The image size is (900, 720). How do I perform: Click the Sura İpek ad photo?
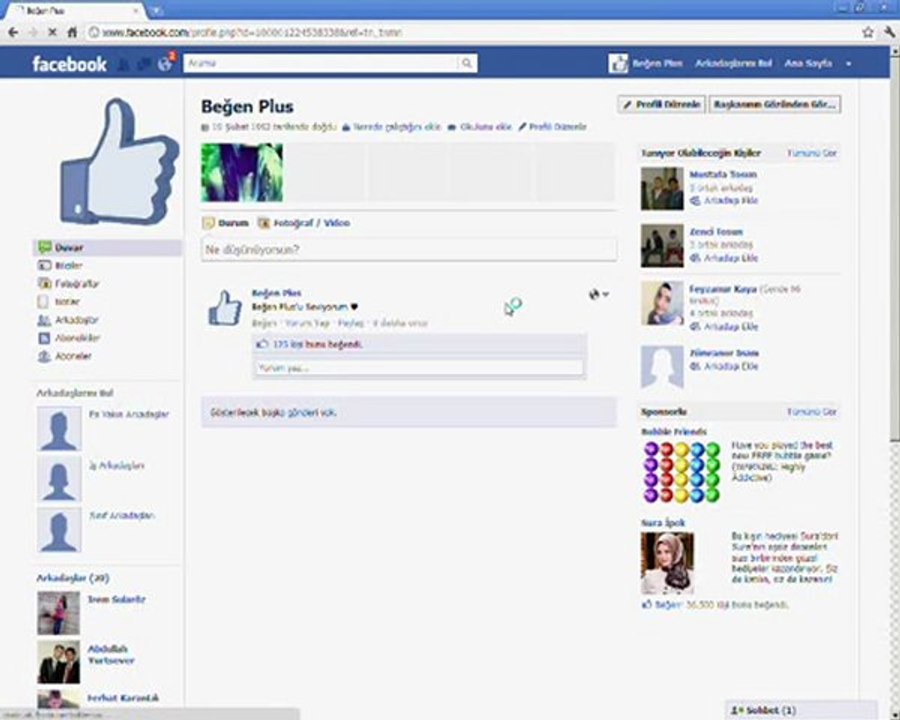[667, 563]
